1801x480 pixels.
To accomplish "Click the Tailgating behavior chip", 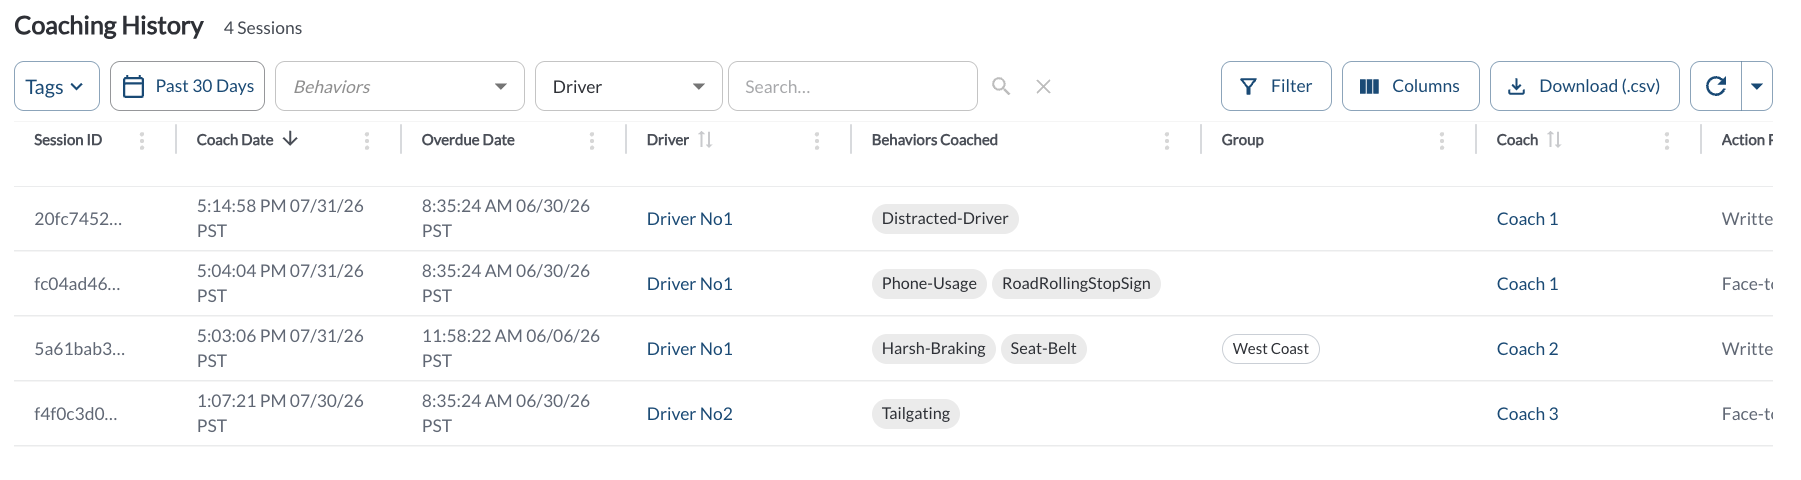I will coord(916,414).
